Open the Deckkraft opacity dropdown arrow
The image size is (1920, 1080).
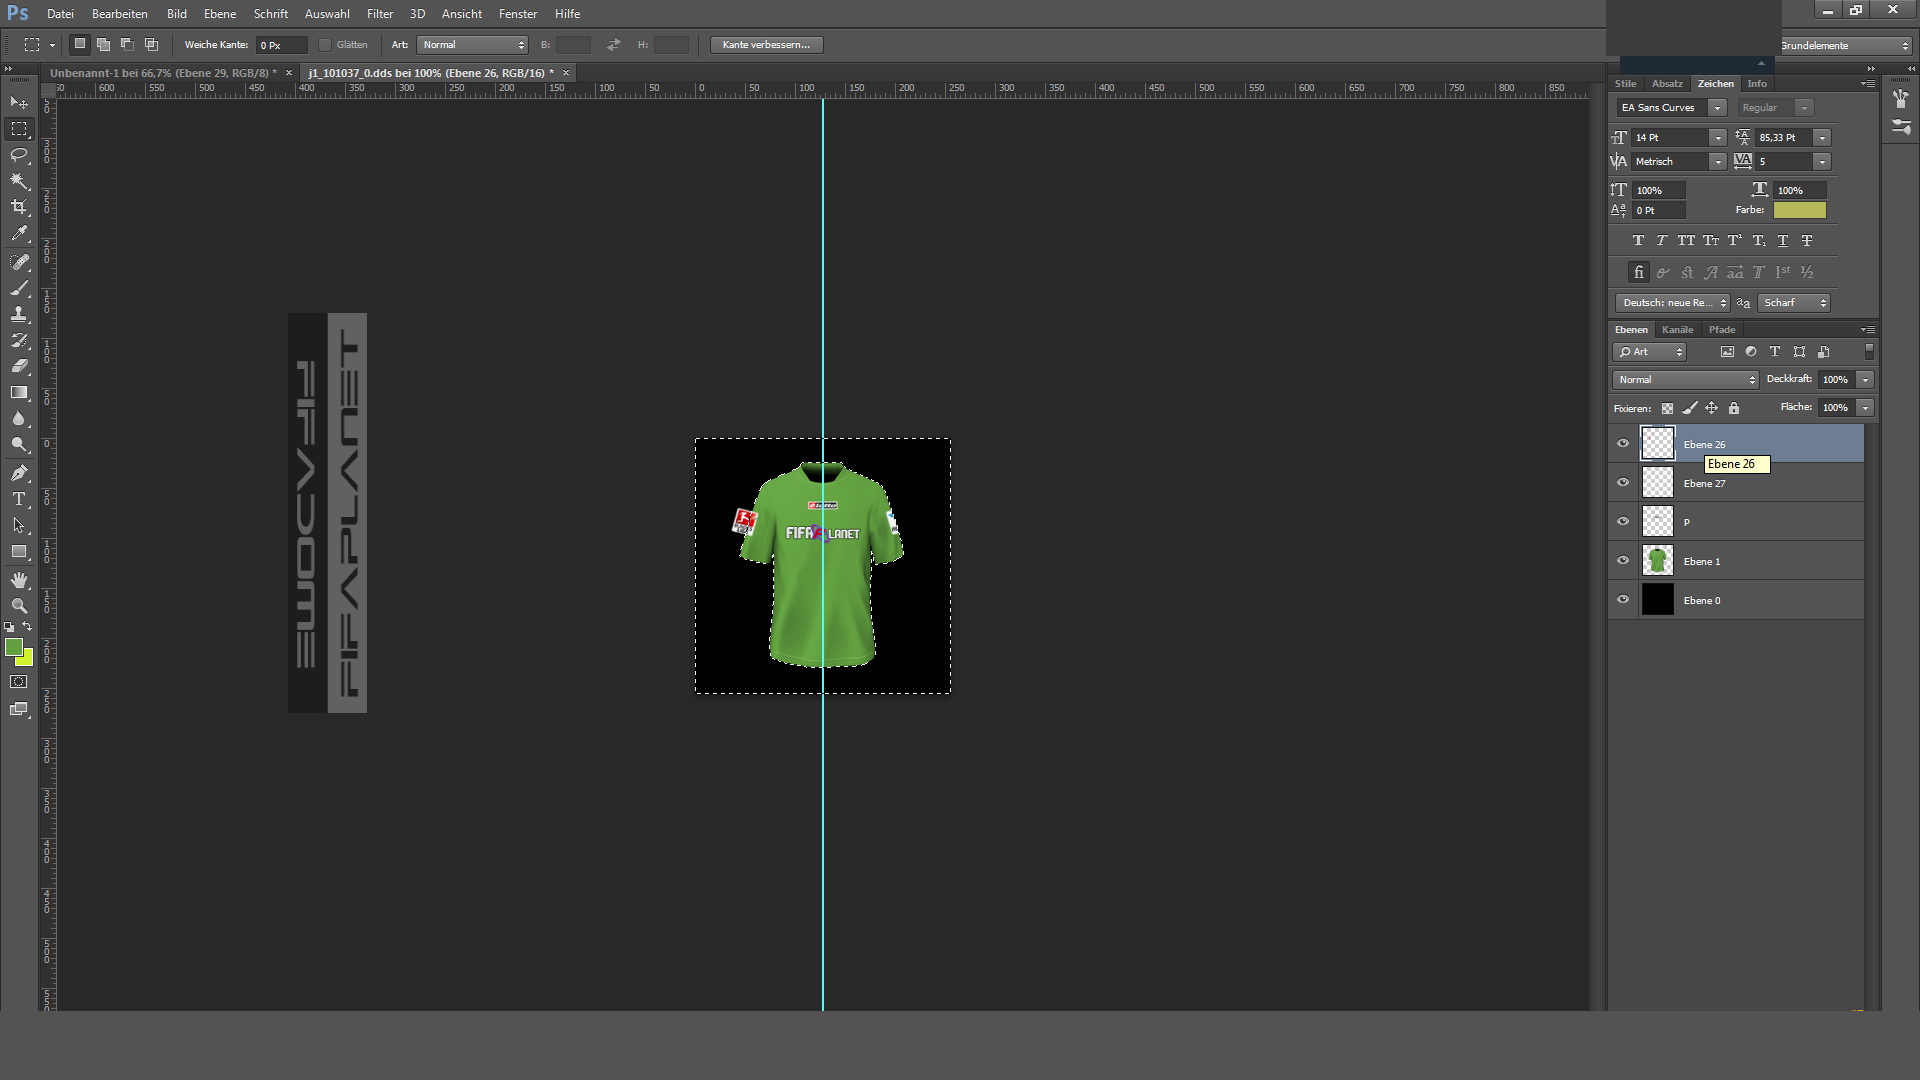1865,380
